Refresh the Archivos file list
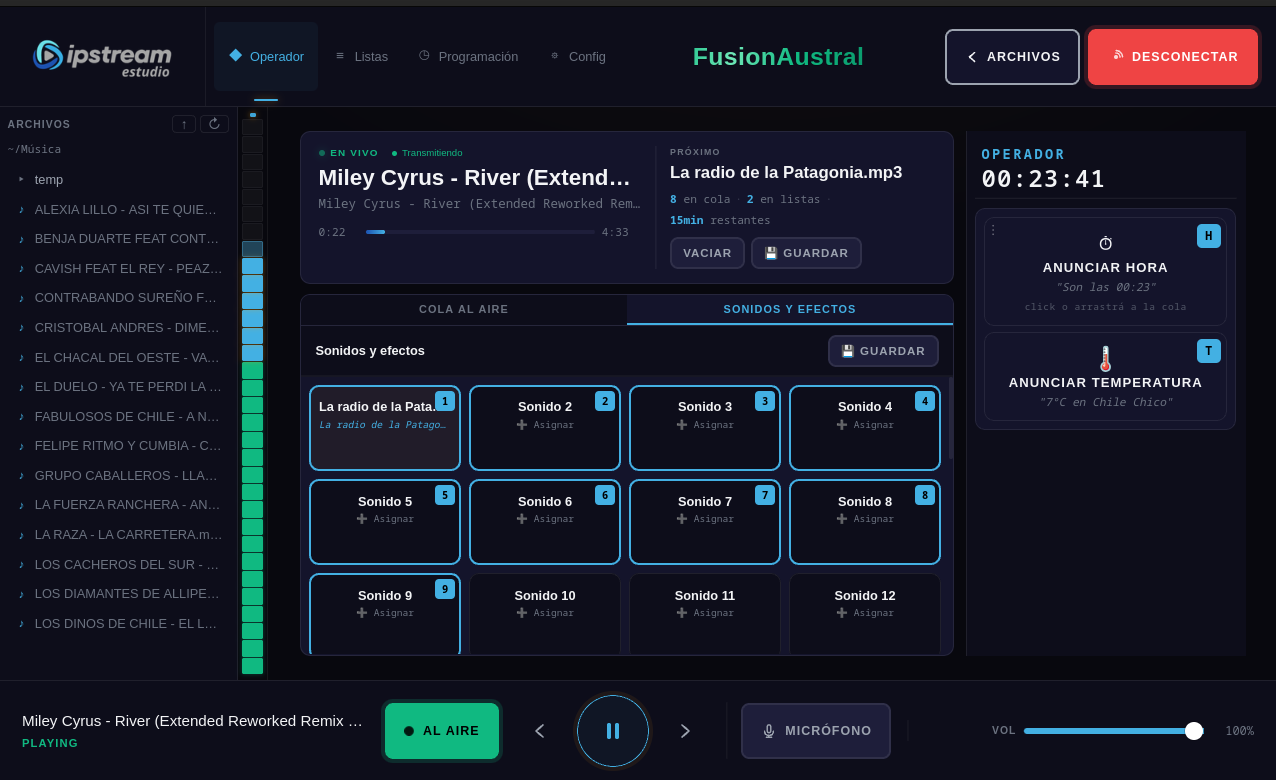This screenshot has width=1276, height=780. [214, 124]
